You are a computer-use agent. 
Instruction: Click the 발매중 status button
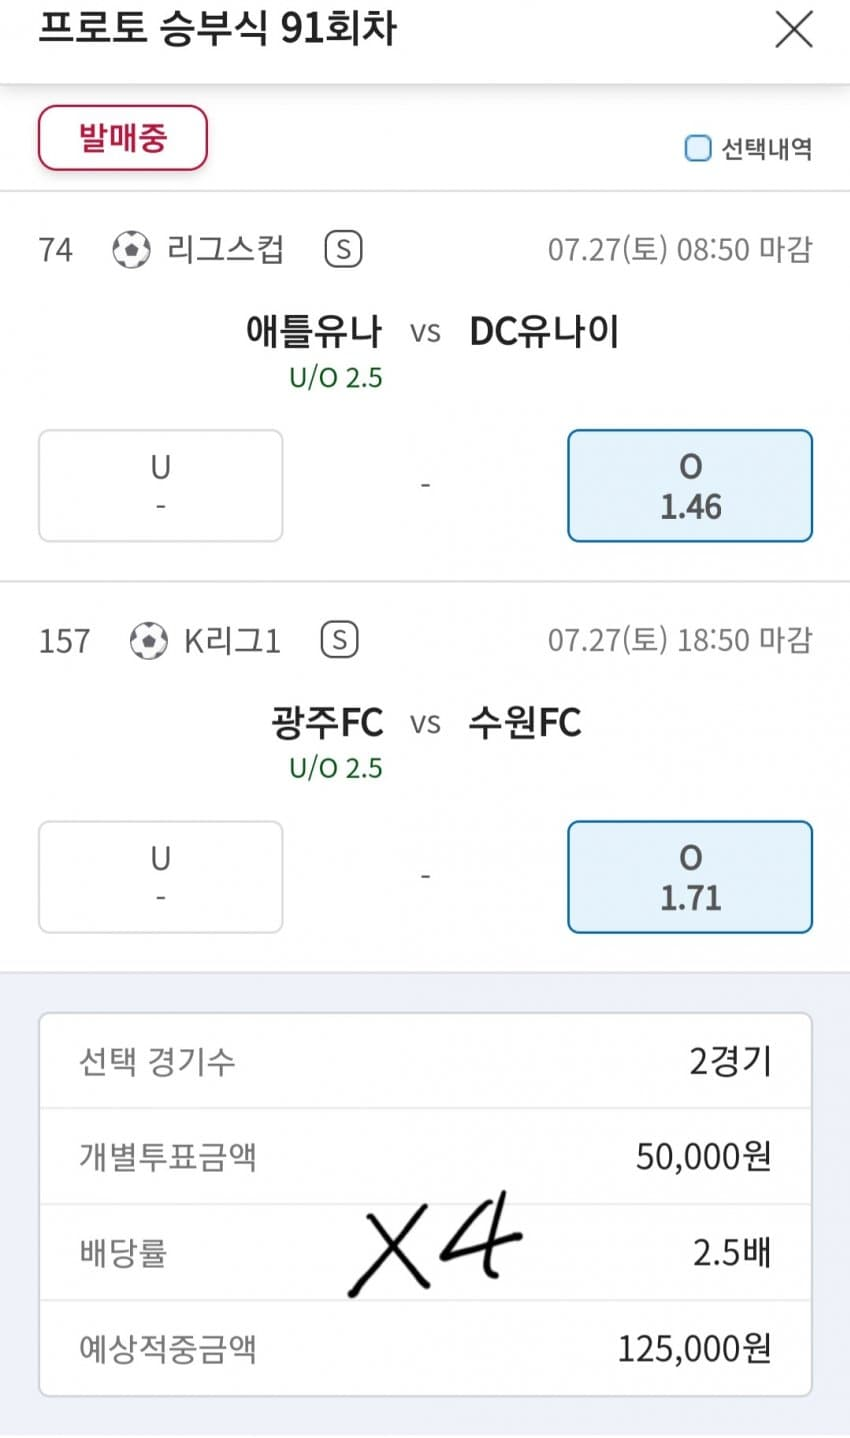point(122,138)
